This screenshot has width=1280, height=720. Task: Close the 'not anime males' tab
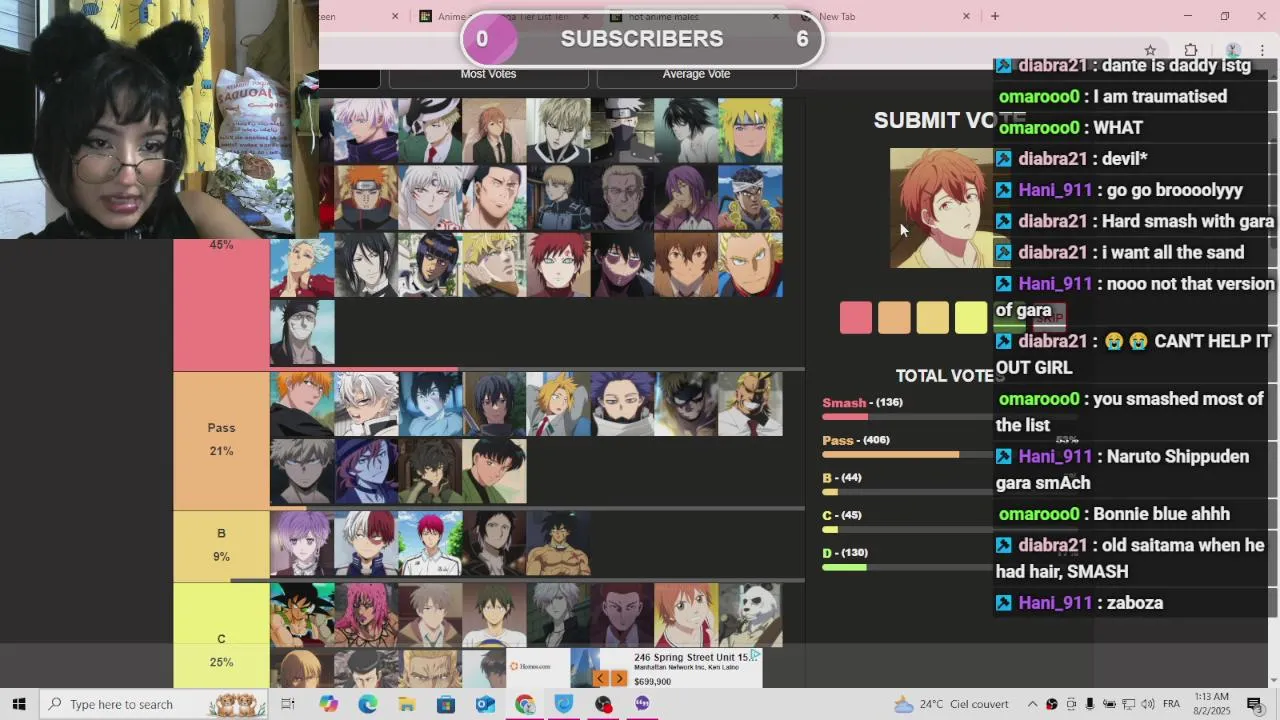[x=776, y=16]
